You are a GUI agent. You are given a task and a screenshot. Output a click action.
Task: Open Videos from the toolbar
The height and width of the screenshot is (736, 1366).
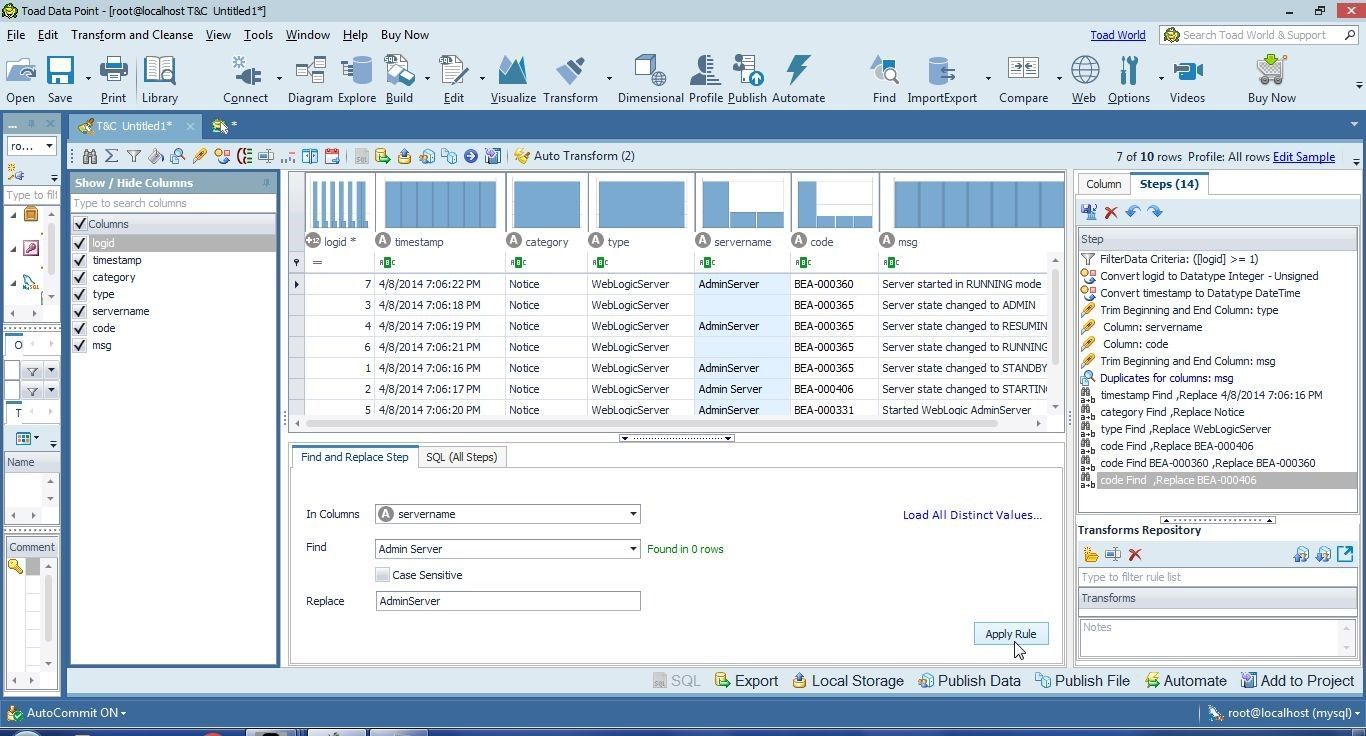(1187, 80)
